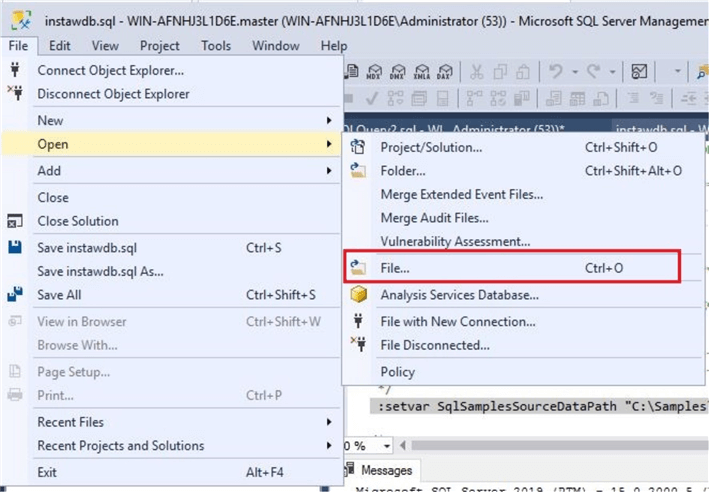Select Results to Text icon
709x492 pixels.
pyautogui.click(x=553, y=98)
